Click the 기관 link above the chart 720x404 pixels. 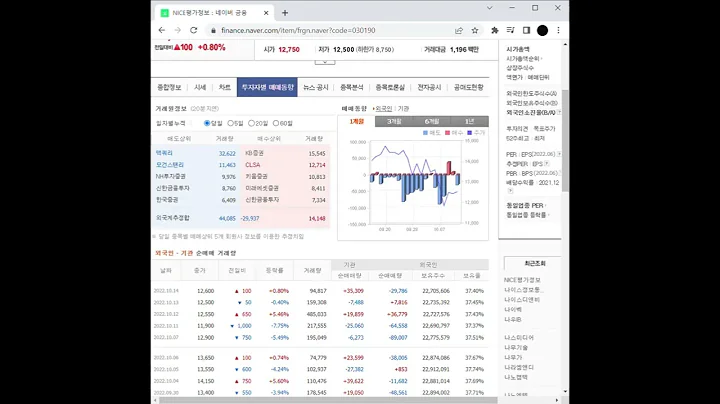403,109
